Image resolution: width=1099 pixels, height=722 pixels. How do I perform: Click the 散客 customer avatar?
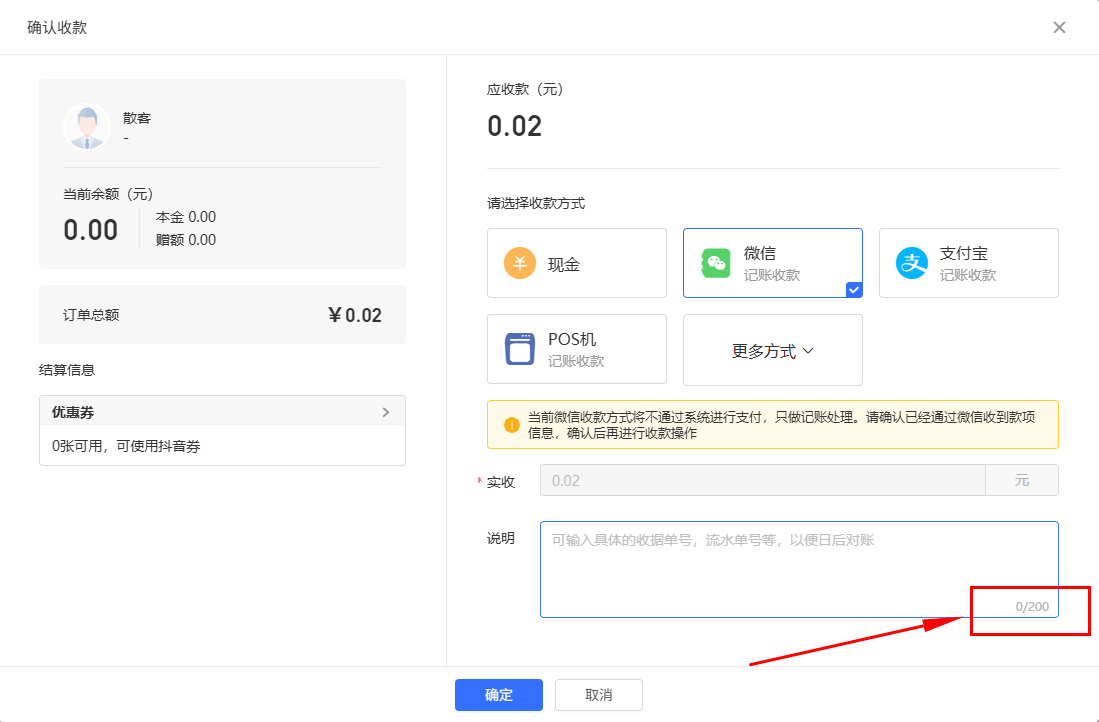tap(87, 127)
